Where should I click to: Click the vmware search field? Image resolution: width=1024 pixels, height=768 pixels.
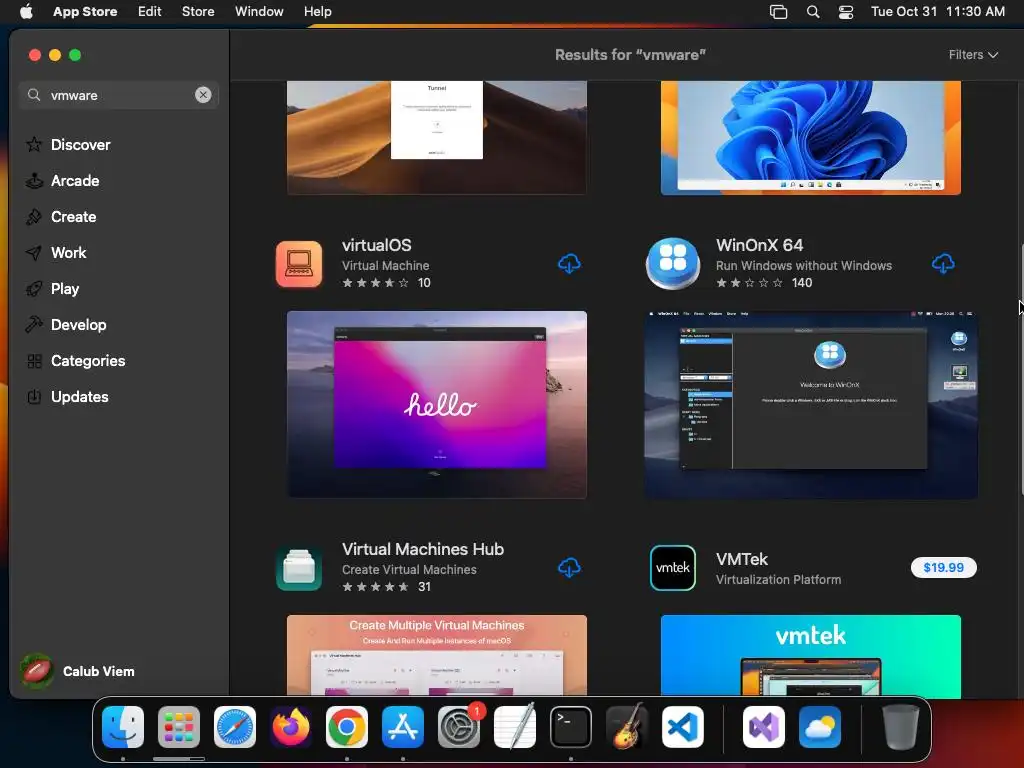coord(119,95)
